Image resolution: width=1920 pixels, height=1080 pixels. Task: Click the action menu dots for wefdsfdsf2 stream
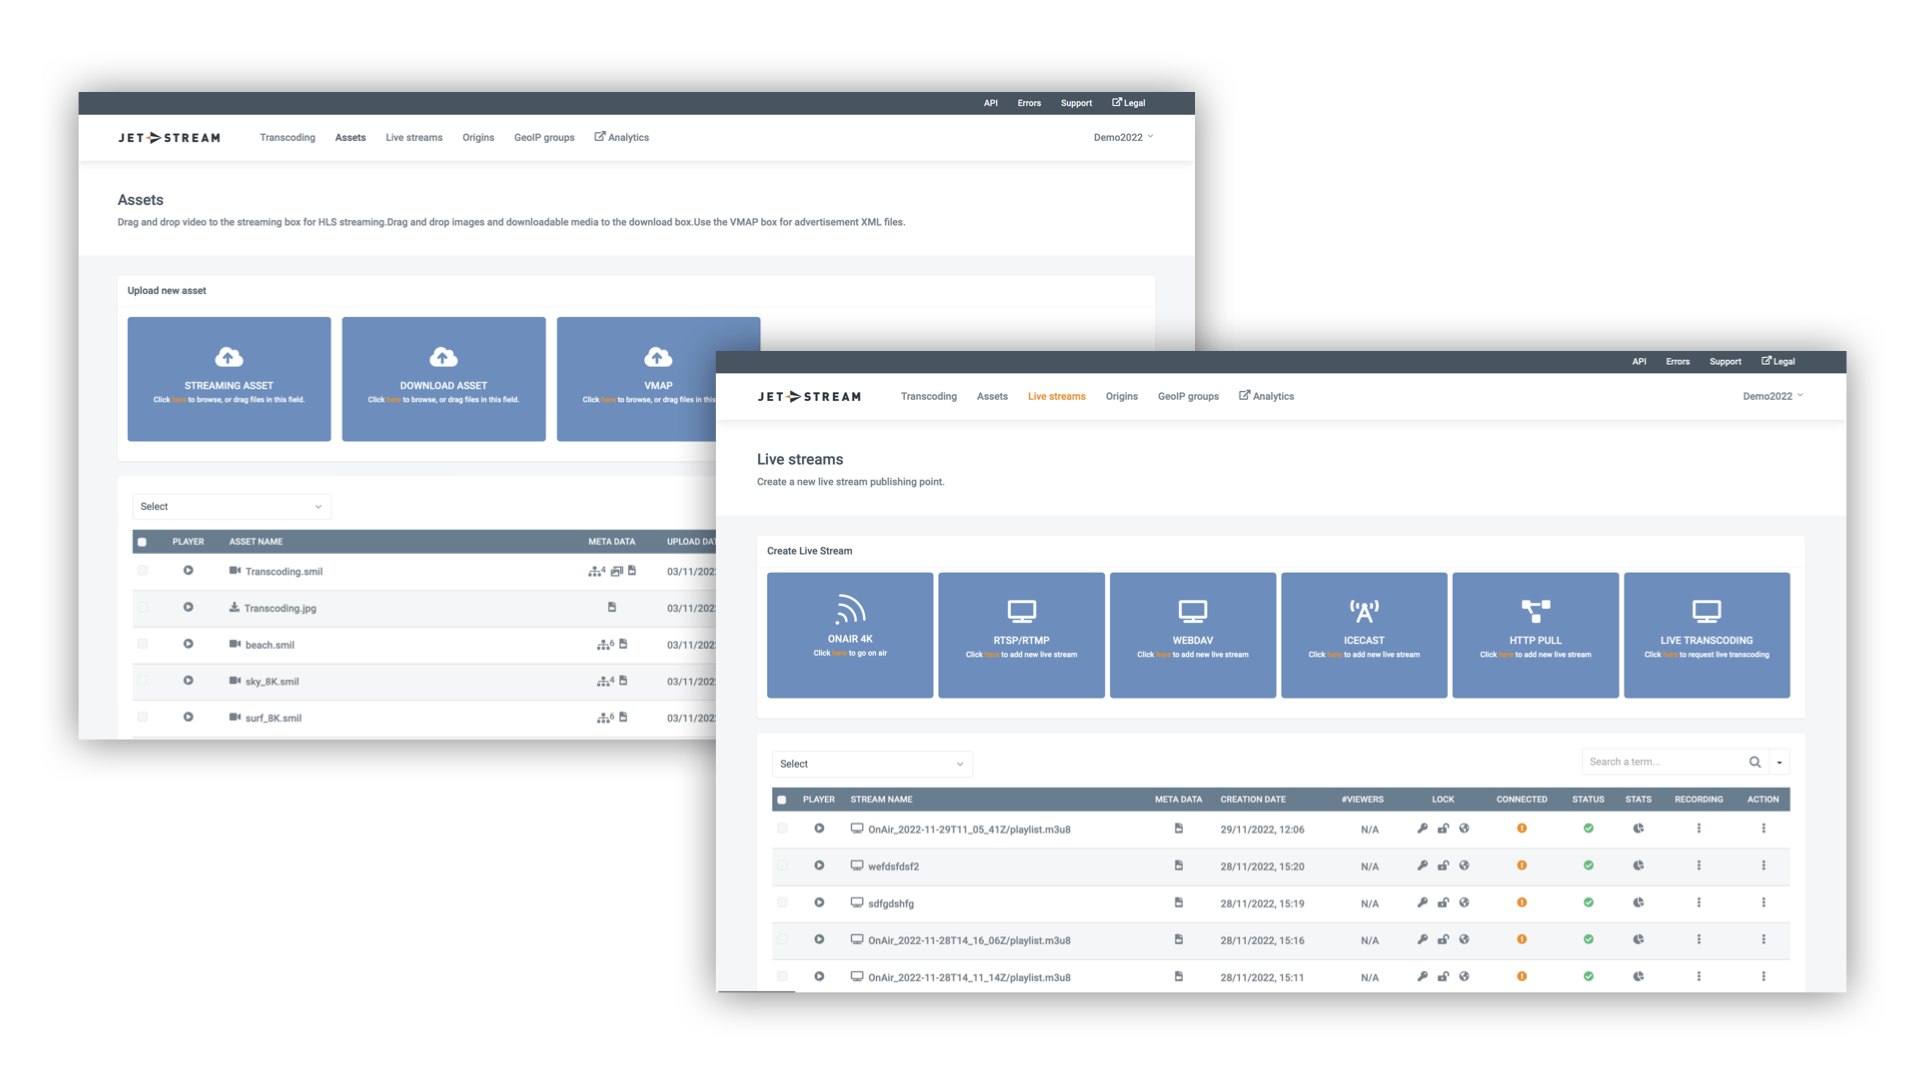[1763, 865]
